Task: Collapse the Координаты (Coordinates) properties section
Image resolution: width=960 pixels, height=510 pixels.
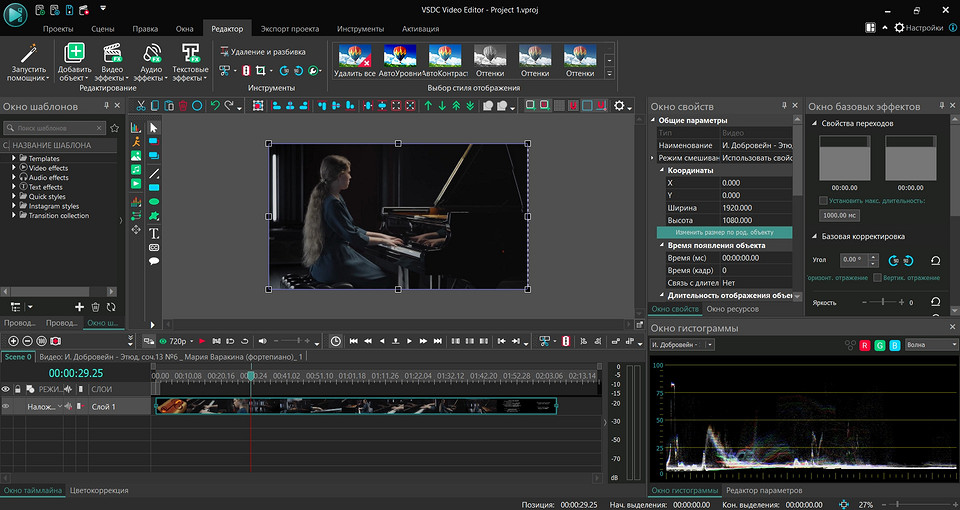Action: pyautogui.click(x=662, y=170)
